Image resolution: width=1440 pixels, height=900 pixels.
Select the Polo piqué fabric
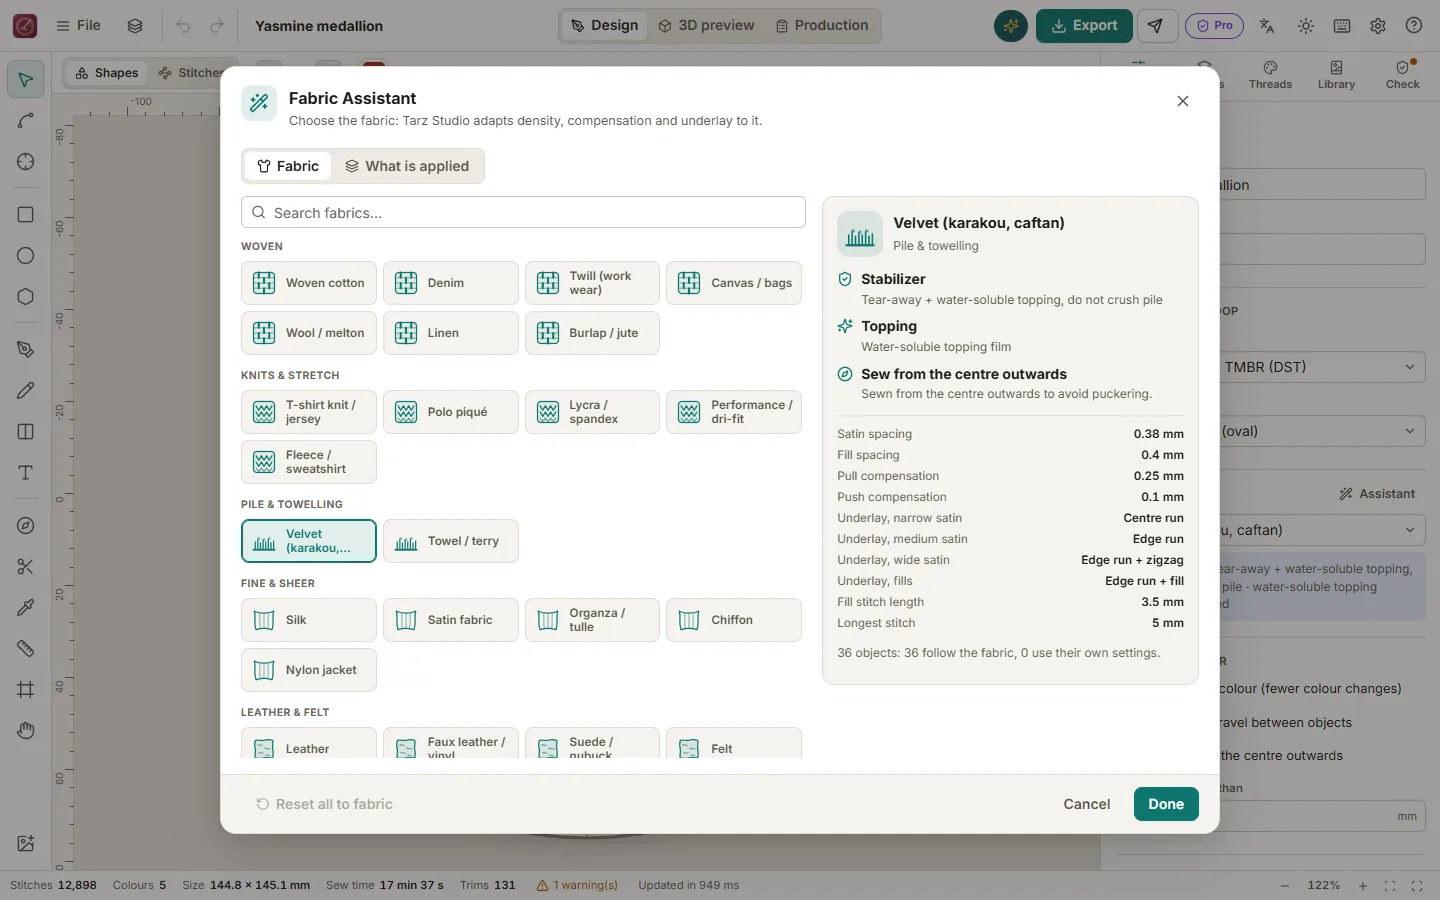pos(451,412)
